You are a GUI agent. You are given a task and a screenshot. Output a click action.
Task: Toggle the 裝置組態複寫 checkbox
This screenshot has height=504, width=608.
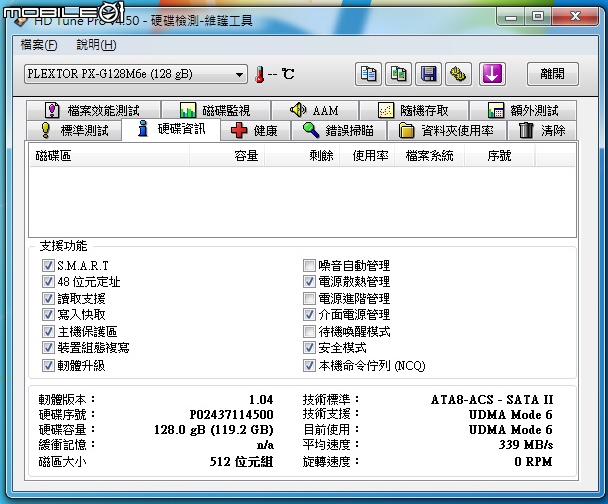coord(48,347)
